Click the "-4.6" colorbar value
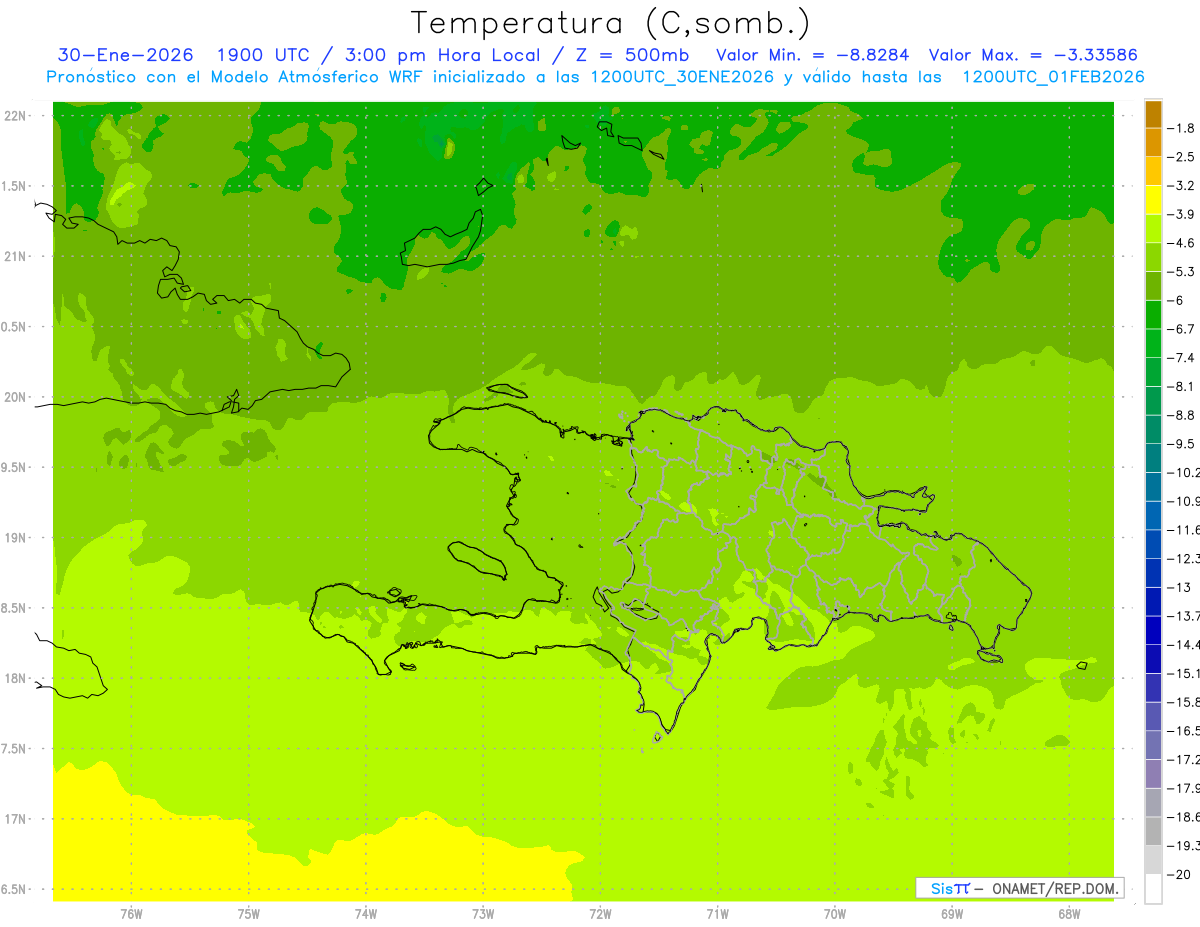The image size is (1200, 927). [x=1183, y=243]
